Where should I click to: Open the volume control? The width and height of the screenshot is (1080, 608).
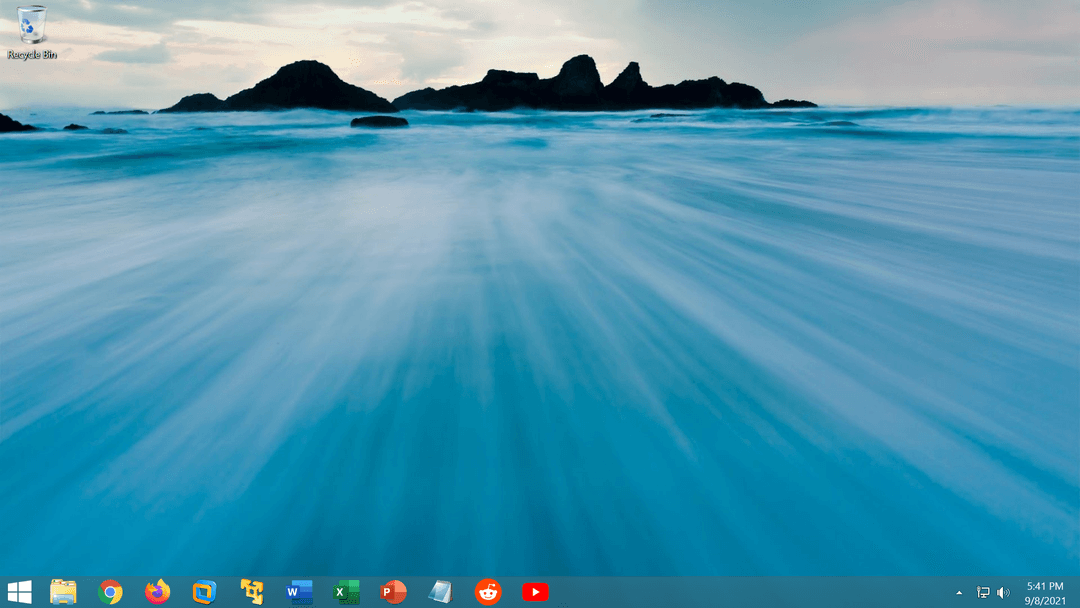(1004, 592)
